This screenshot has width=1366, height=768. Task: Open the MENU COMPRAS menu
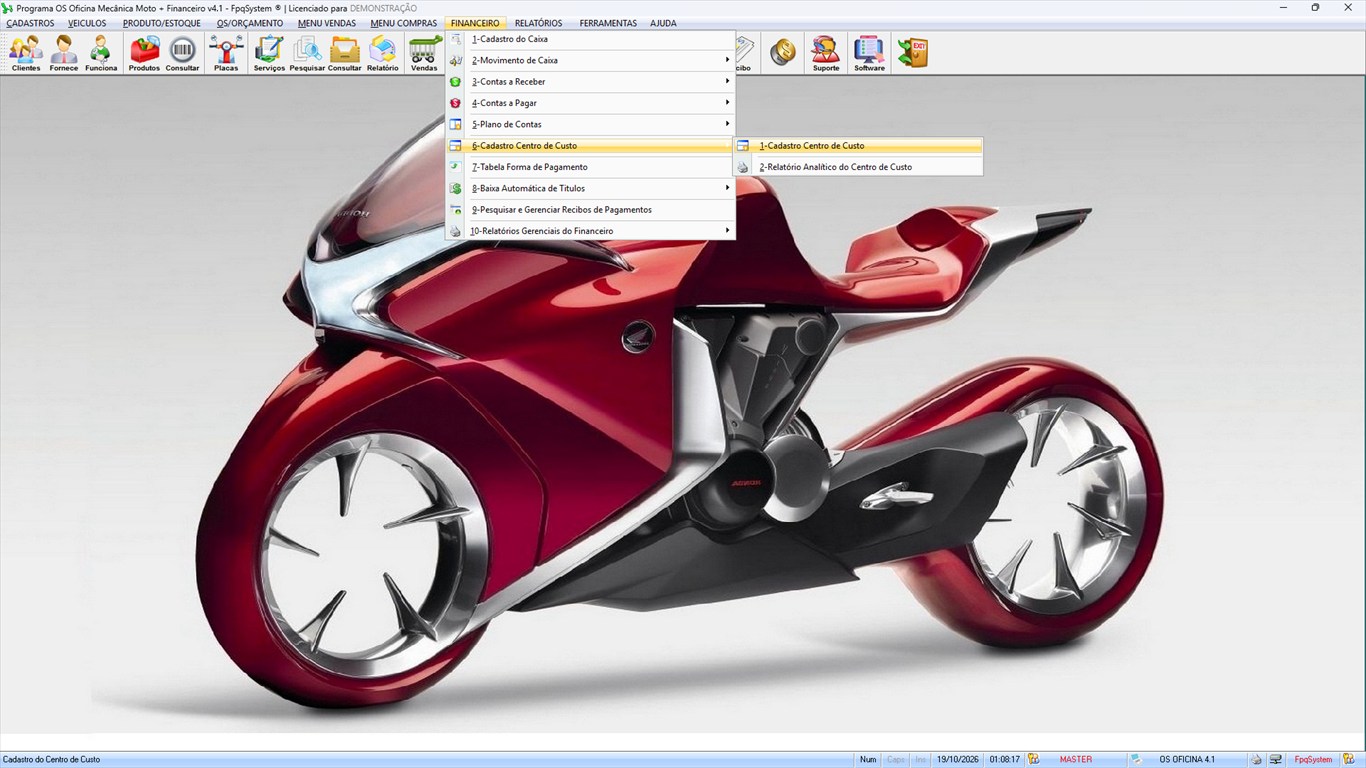tap(403, 23)
